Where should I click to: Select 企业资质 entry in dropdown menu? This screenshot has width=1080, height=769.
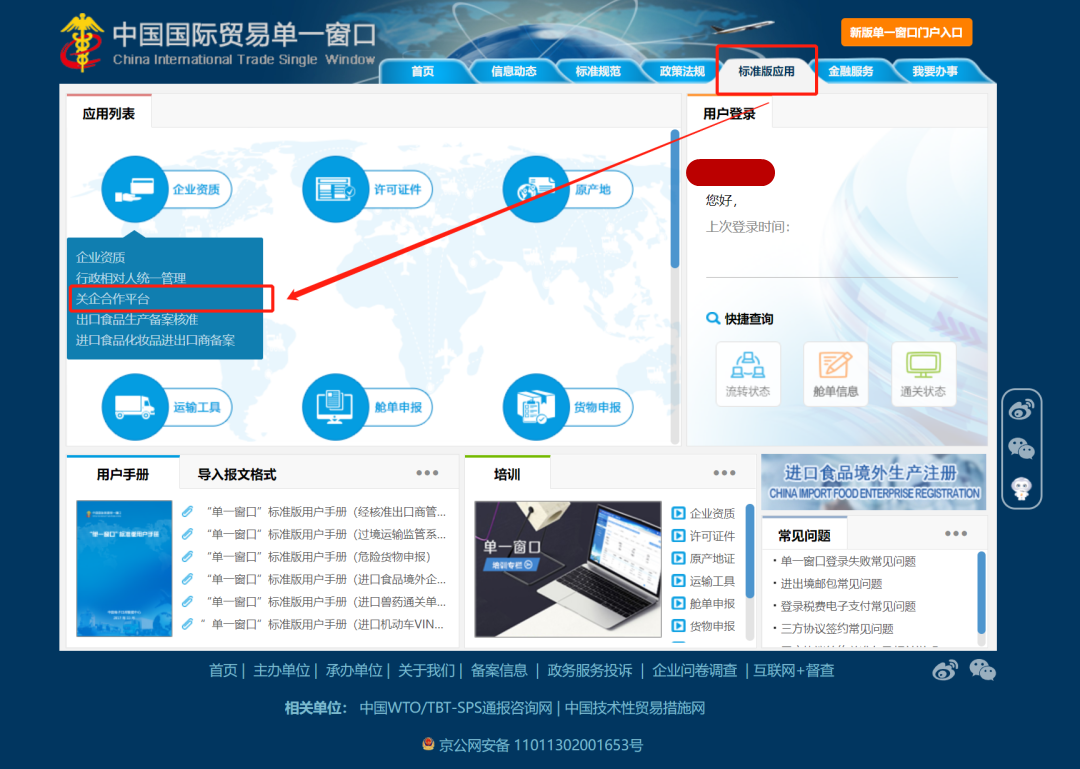(101, 257)
